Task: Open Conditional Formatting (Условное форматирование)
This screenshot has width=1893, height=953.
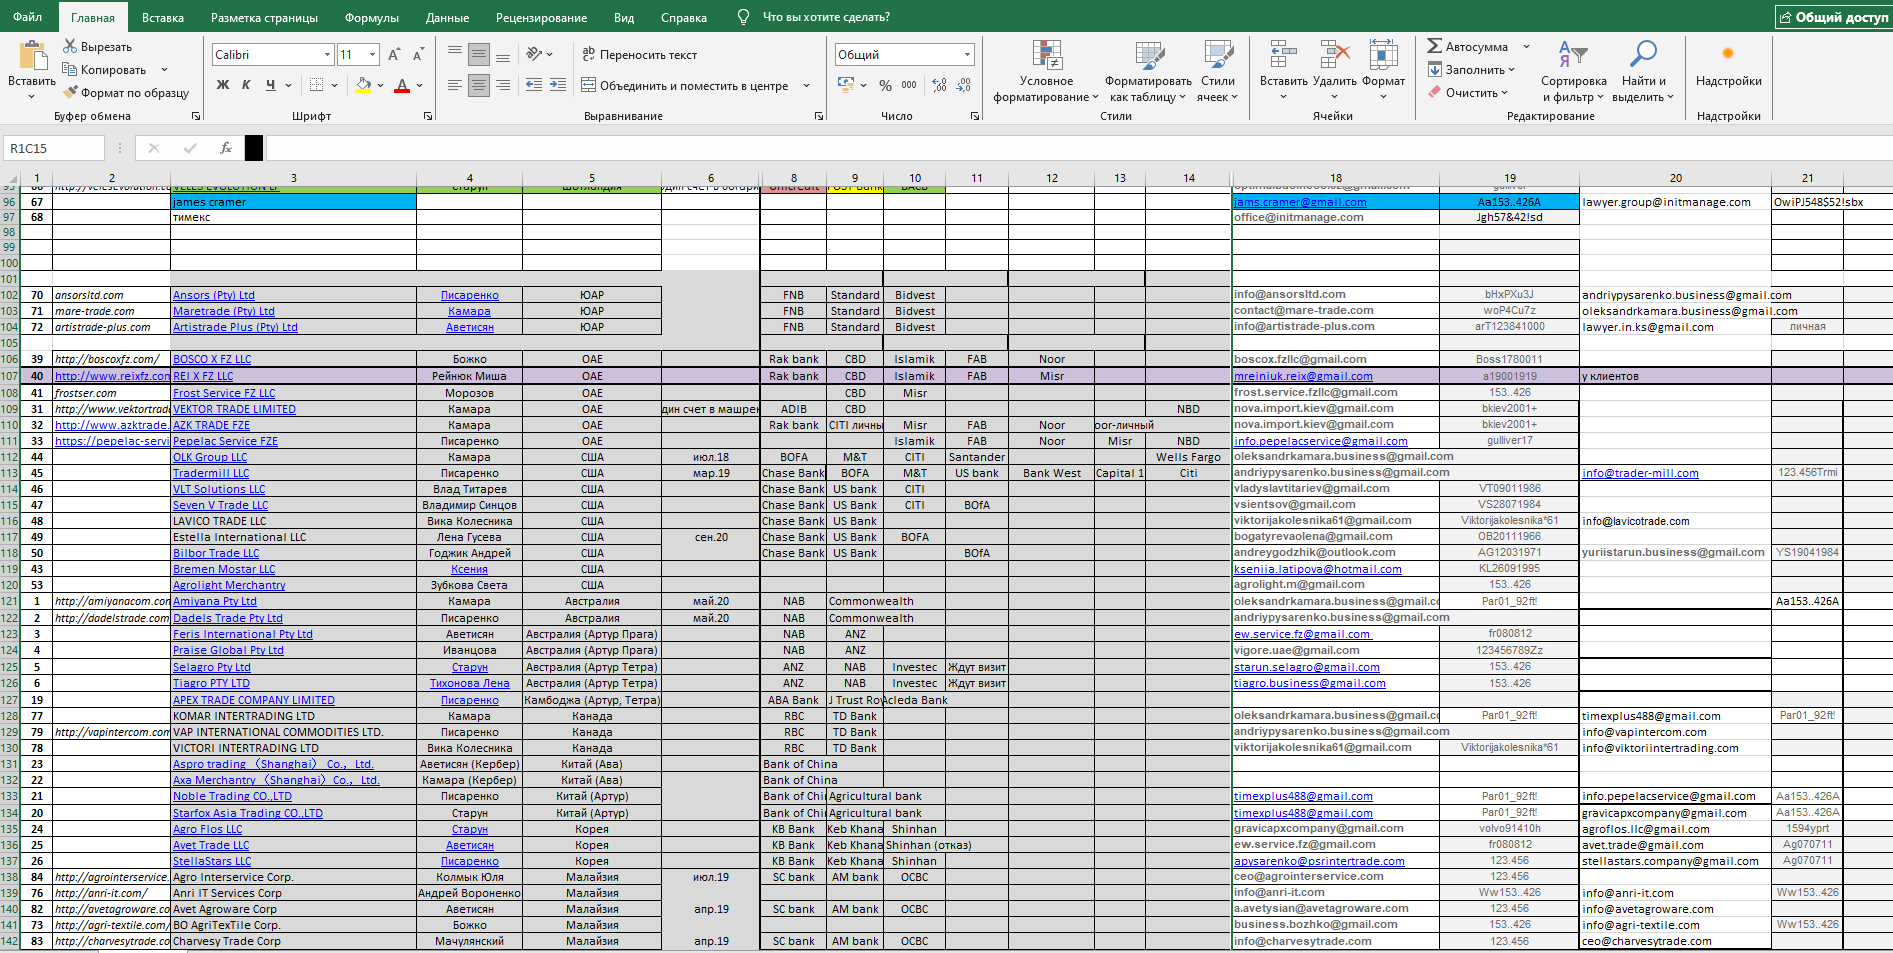Action: pyautogui.click(x=1046, y=71)
